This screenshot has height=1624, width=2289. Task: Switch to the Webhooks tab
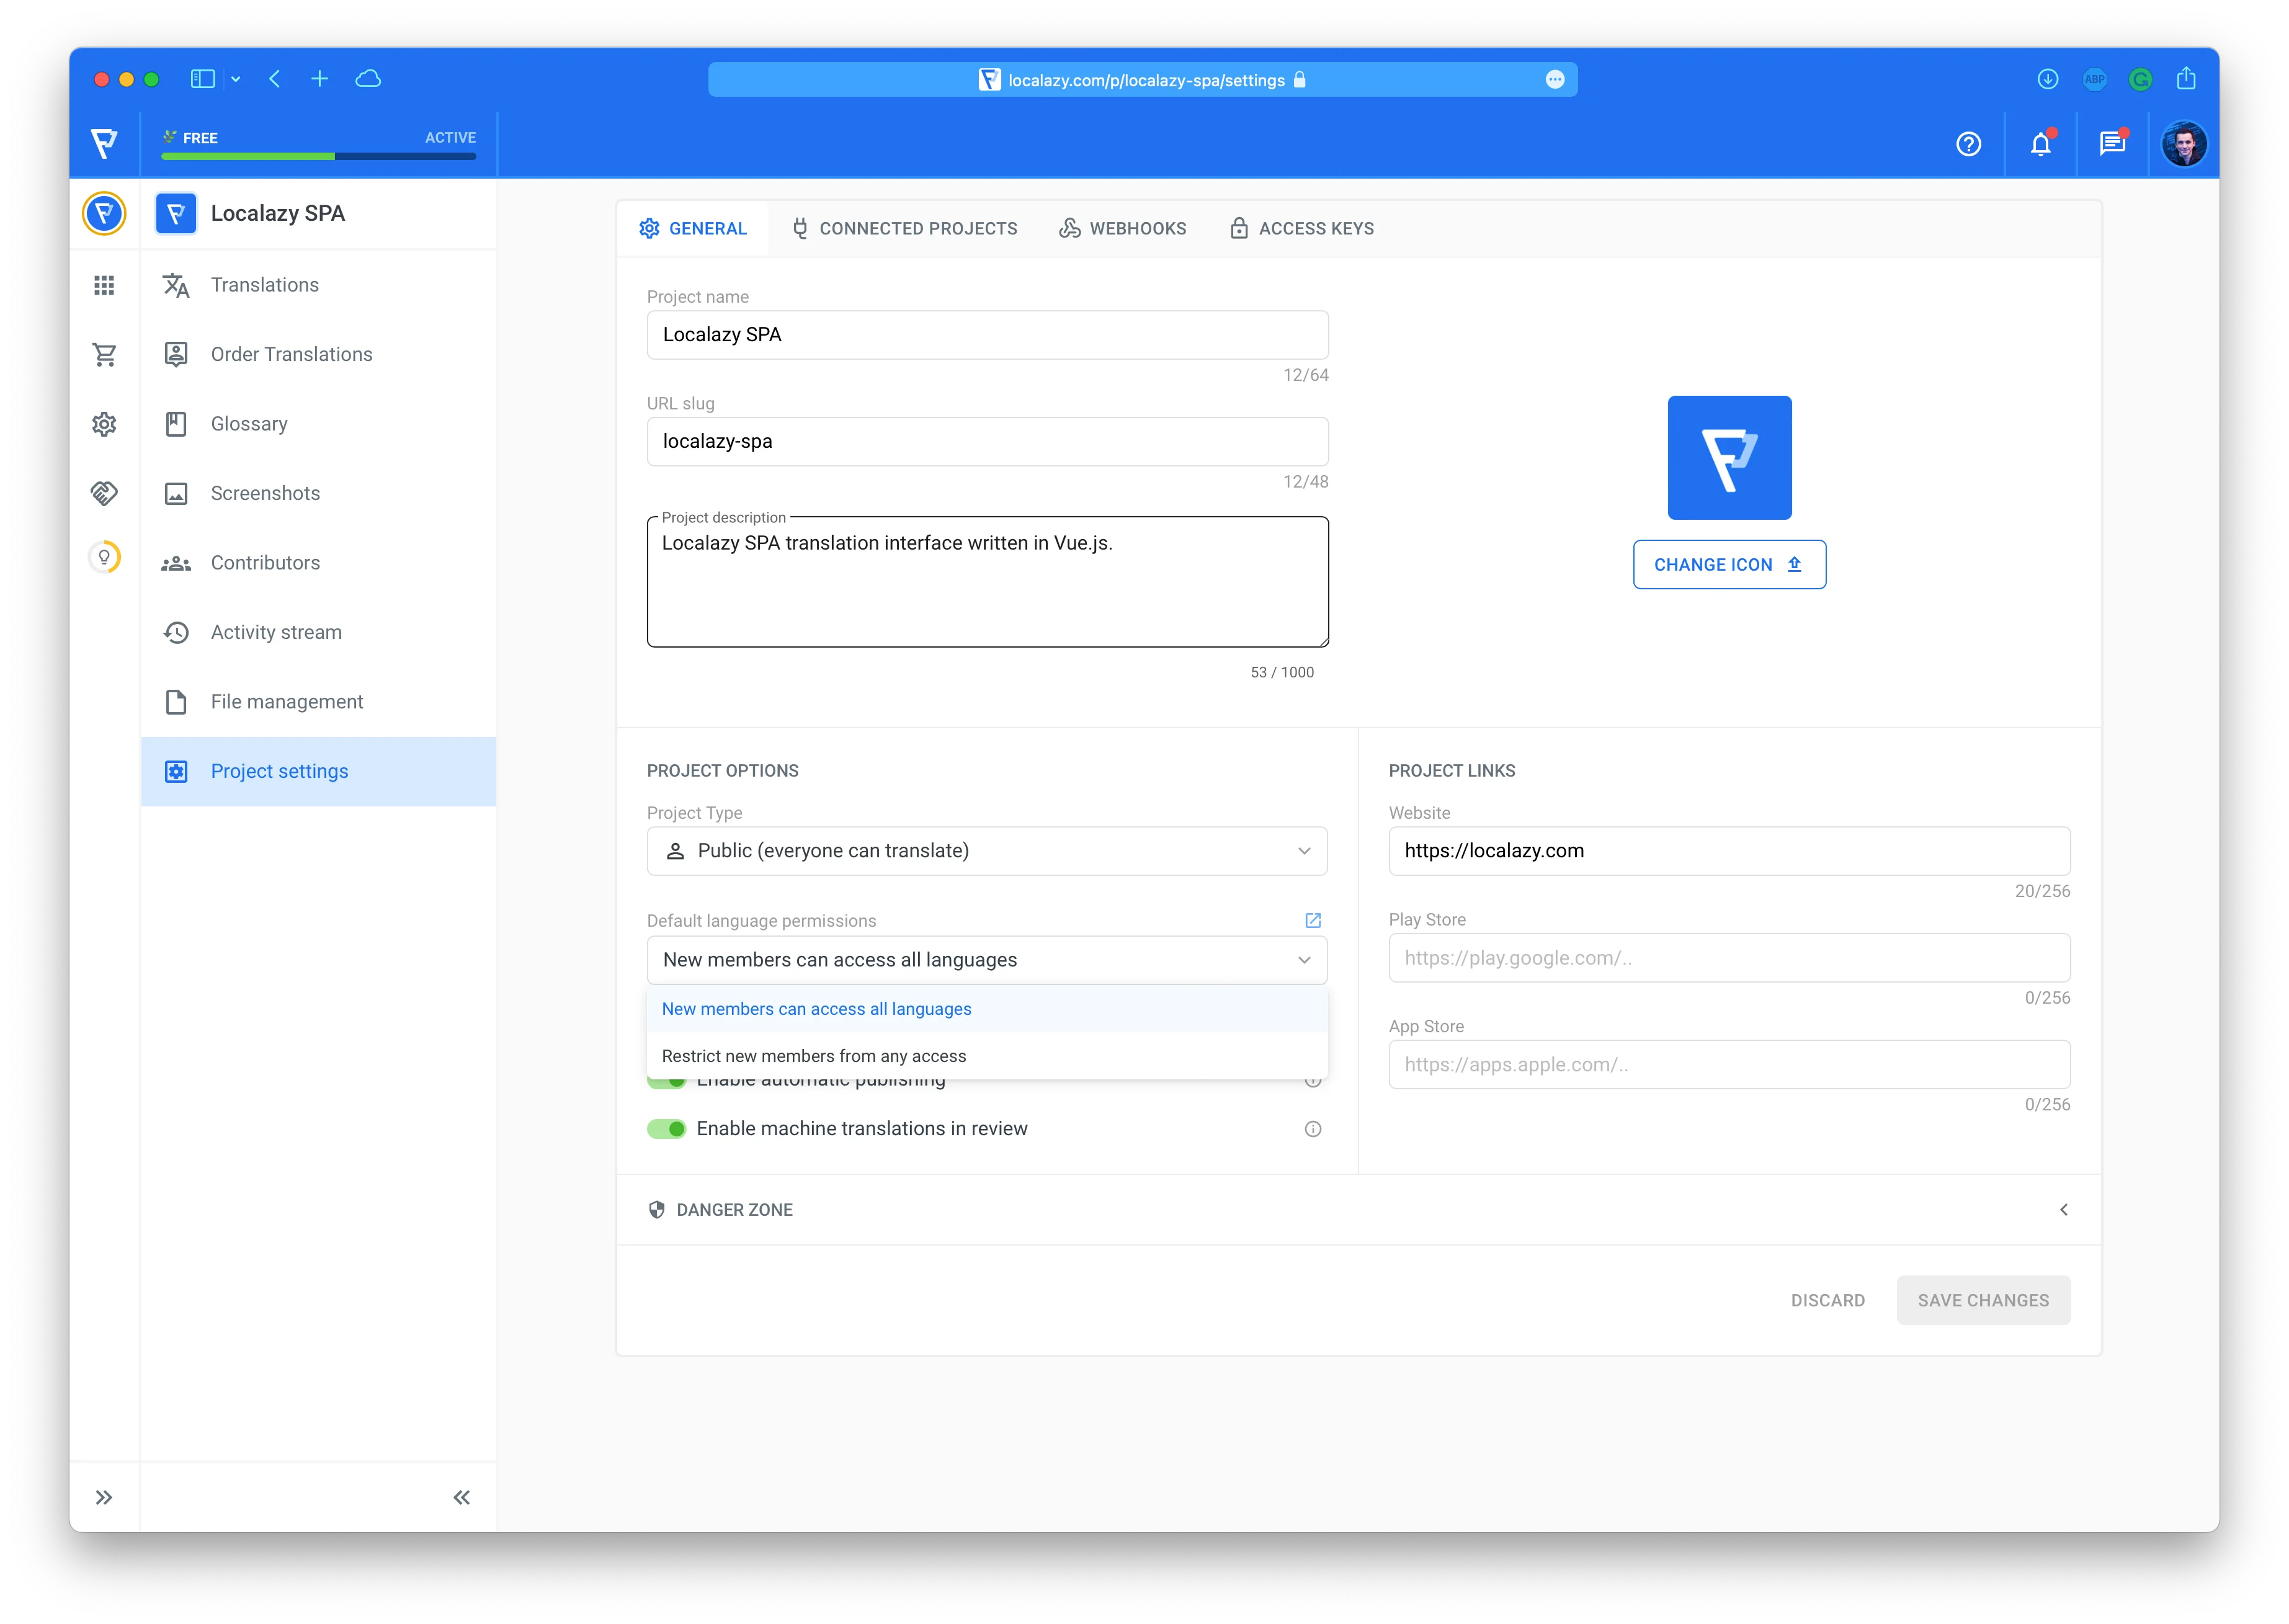pos(1122,229)
